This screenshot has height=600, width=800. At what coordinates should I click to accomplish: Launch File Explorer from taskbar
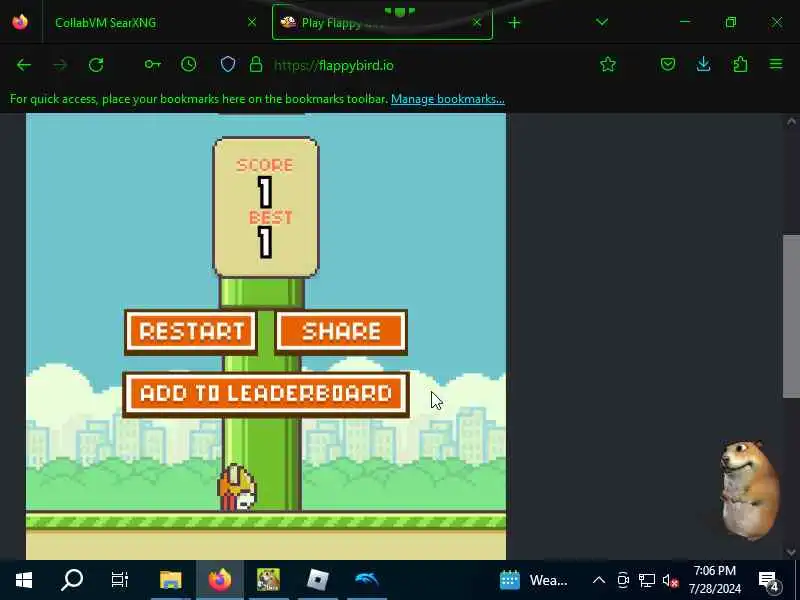(x=170, y=580)
